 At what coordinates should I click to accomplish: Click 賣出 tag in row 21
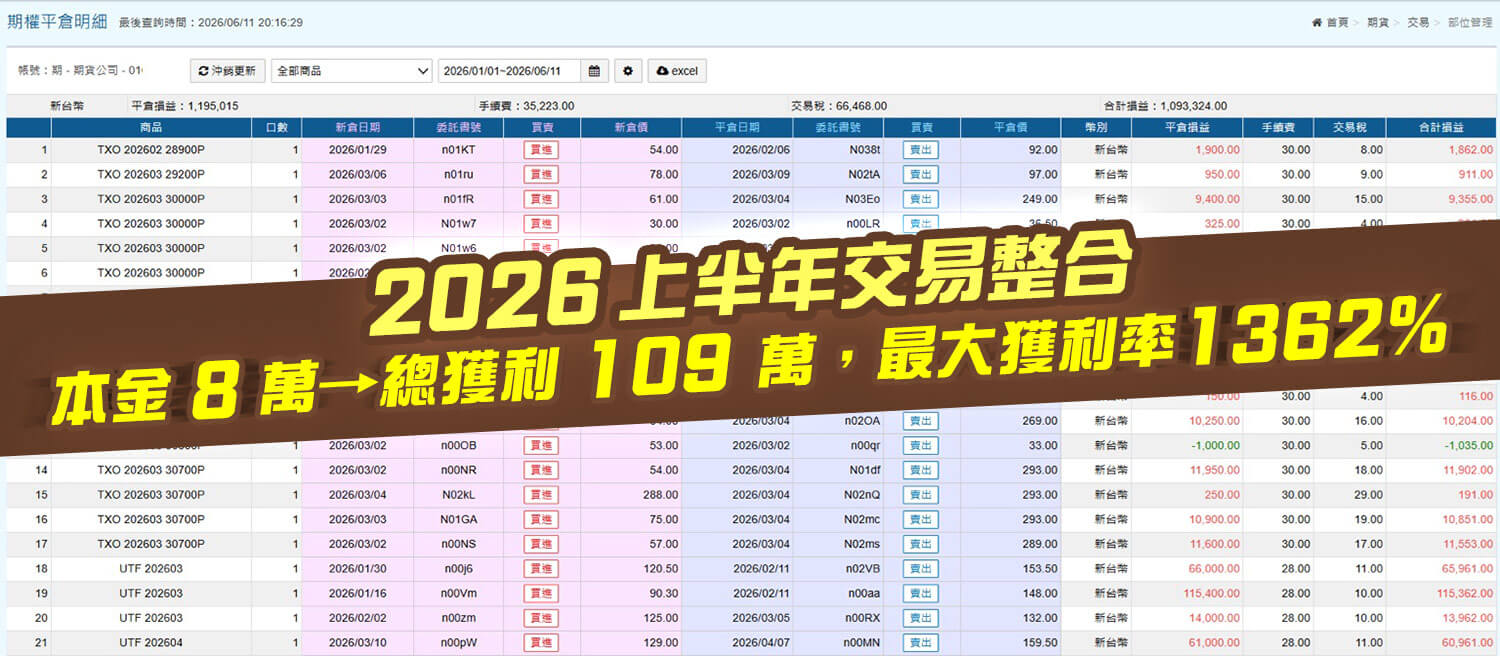(x=921, y=643)
